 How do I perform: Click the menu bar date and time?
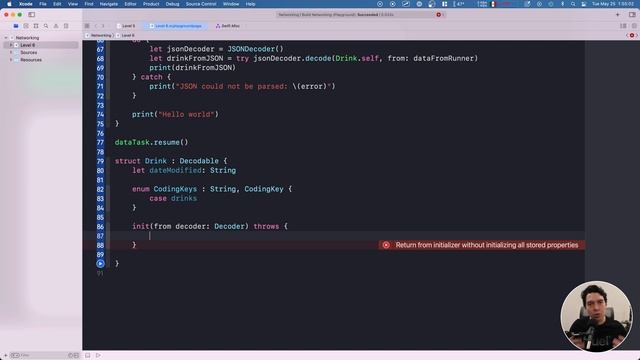[613, 4]
